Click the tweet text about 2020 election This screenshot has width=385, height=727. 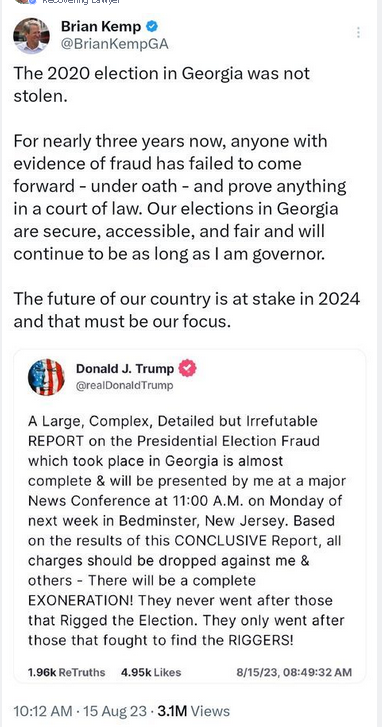tap(161, 84)
